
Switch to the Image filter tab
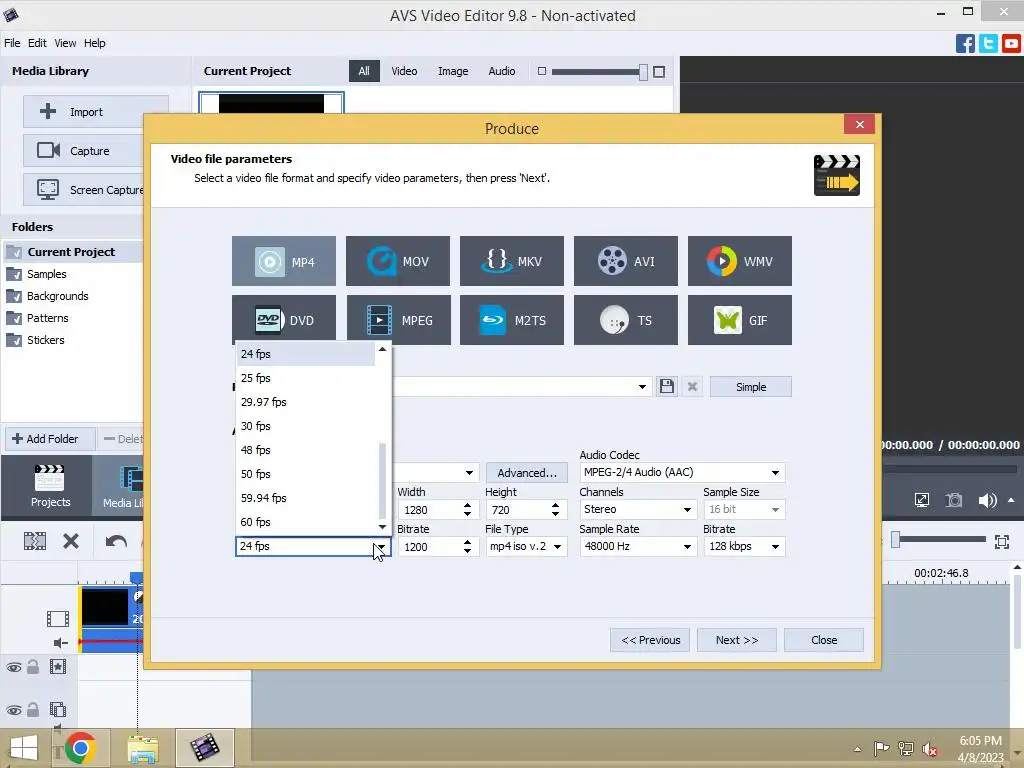(453, 71)
